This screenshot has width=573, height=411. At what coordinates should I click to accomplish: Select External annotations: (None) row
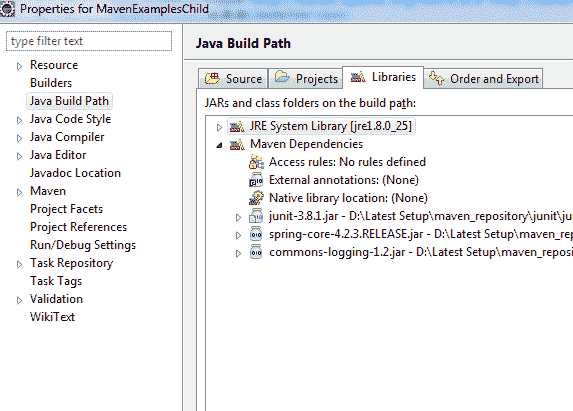[344, 180]
